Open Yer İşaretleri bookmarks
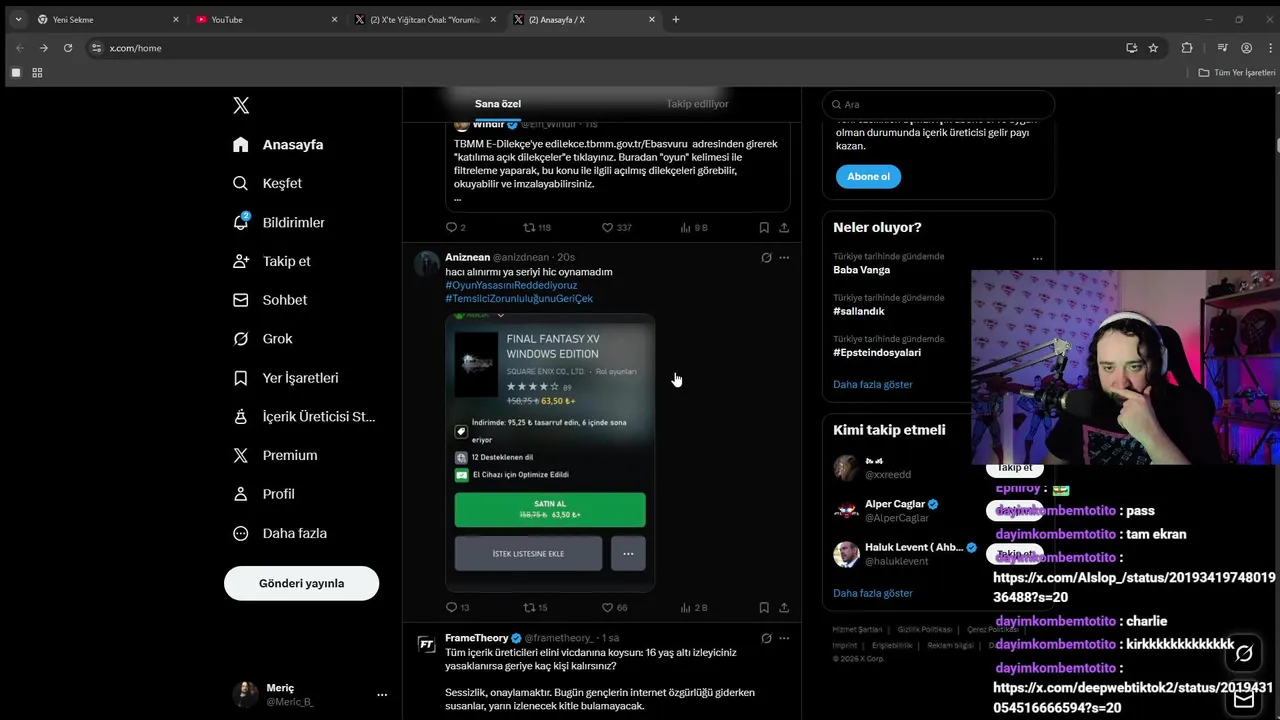Screen dimensions: 1280x720 coord(285,378)
